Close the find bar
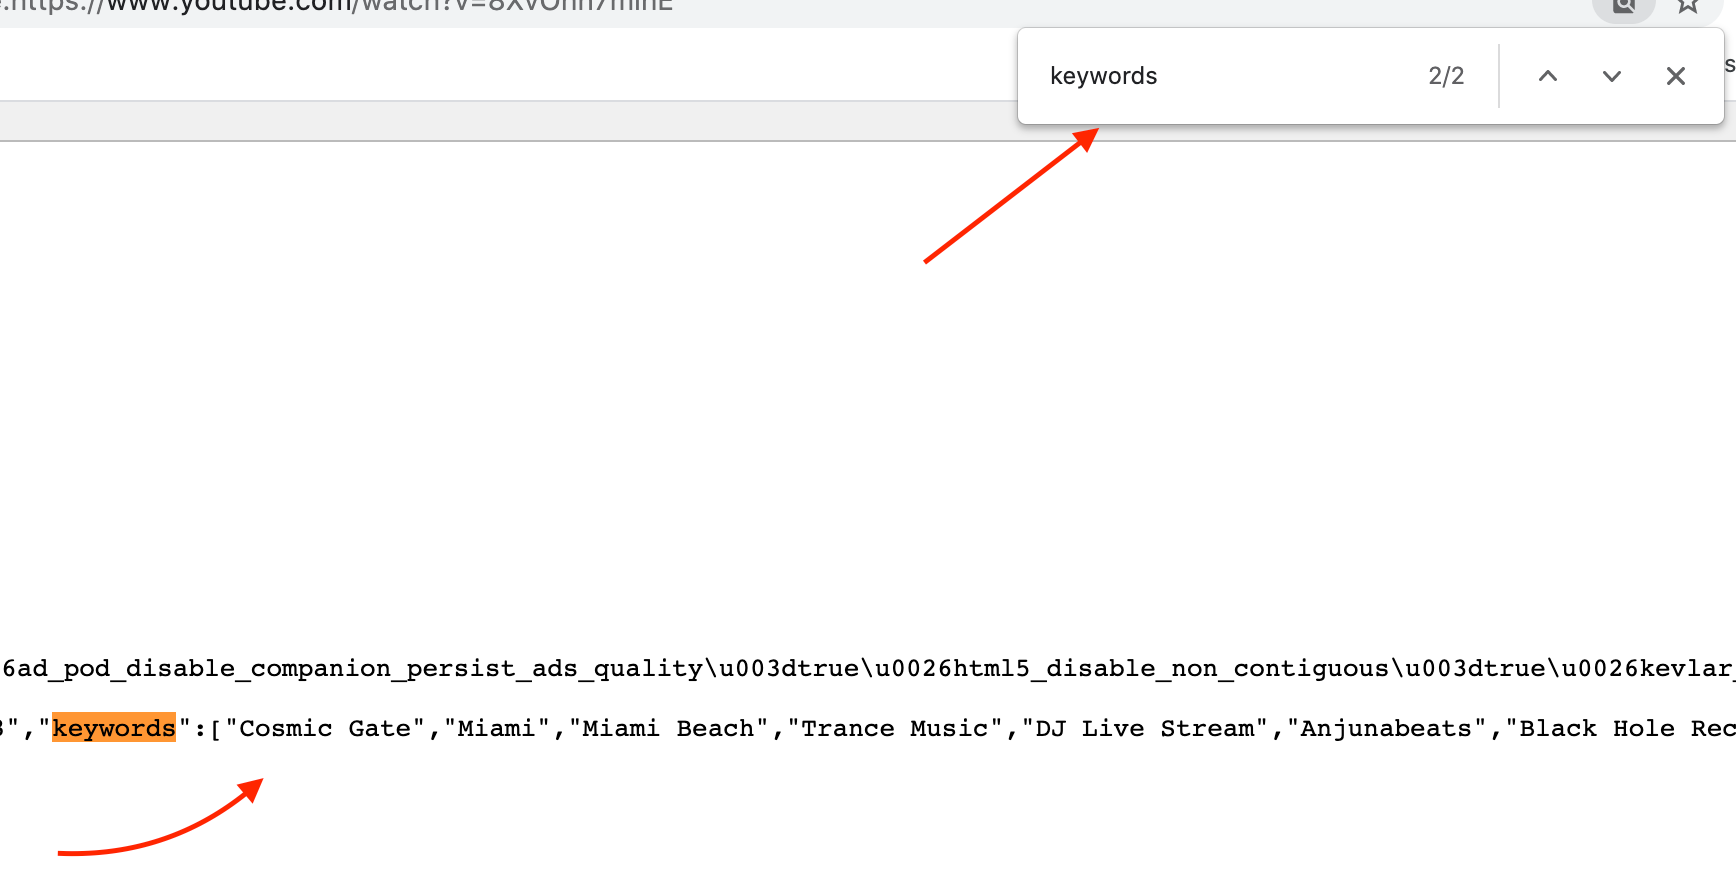Screen dimensions: 1736x892 click(1675, 76)
